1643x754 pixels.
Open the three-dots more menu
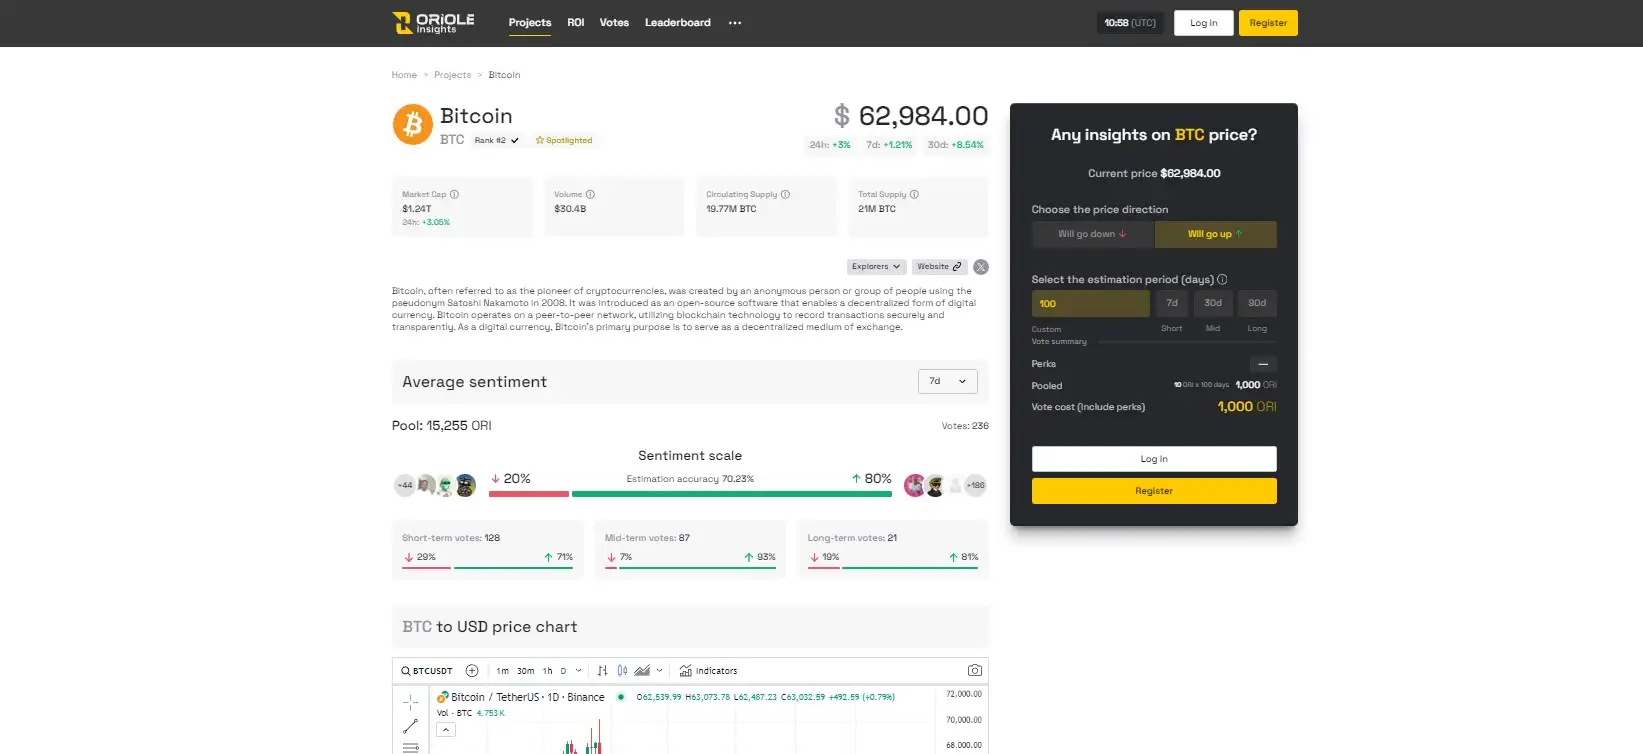pos(735,23)
